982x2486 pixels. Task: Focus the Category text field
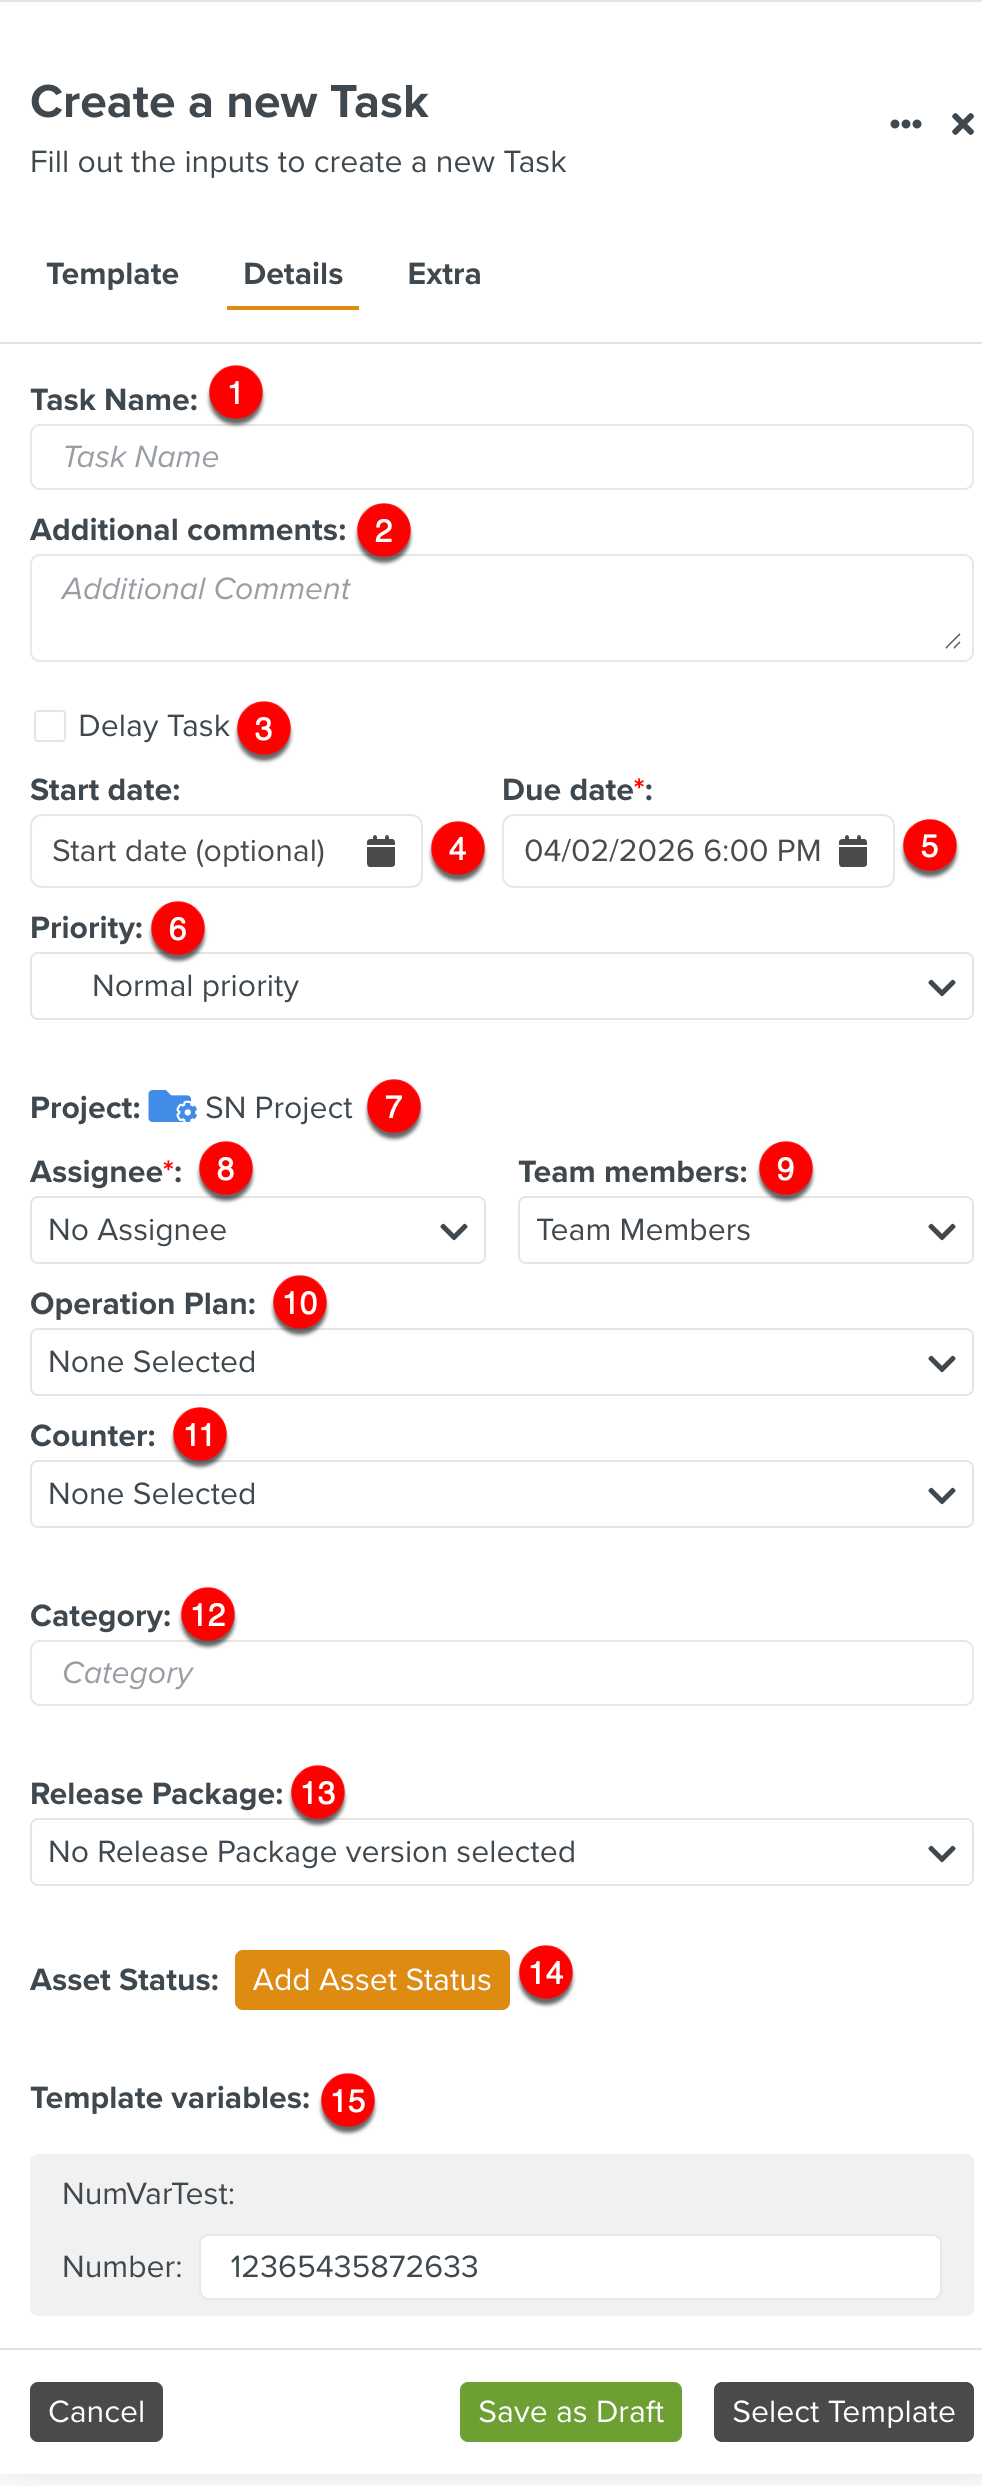[502, 1673]
